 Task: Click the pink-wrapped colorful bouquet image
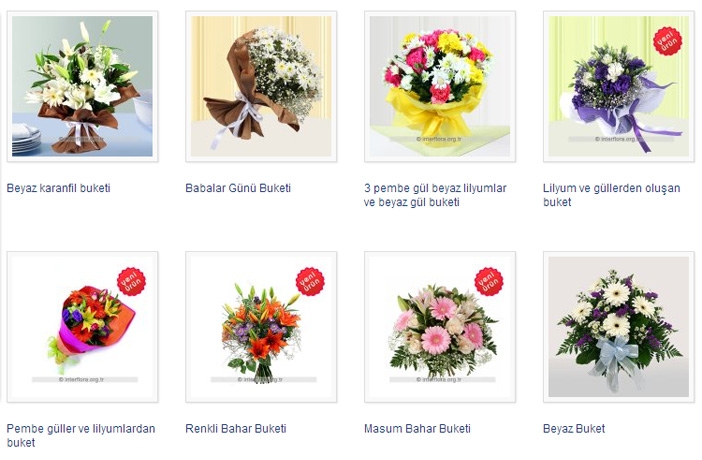tap(82, 327)
